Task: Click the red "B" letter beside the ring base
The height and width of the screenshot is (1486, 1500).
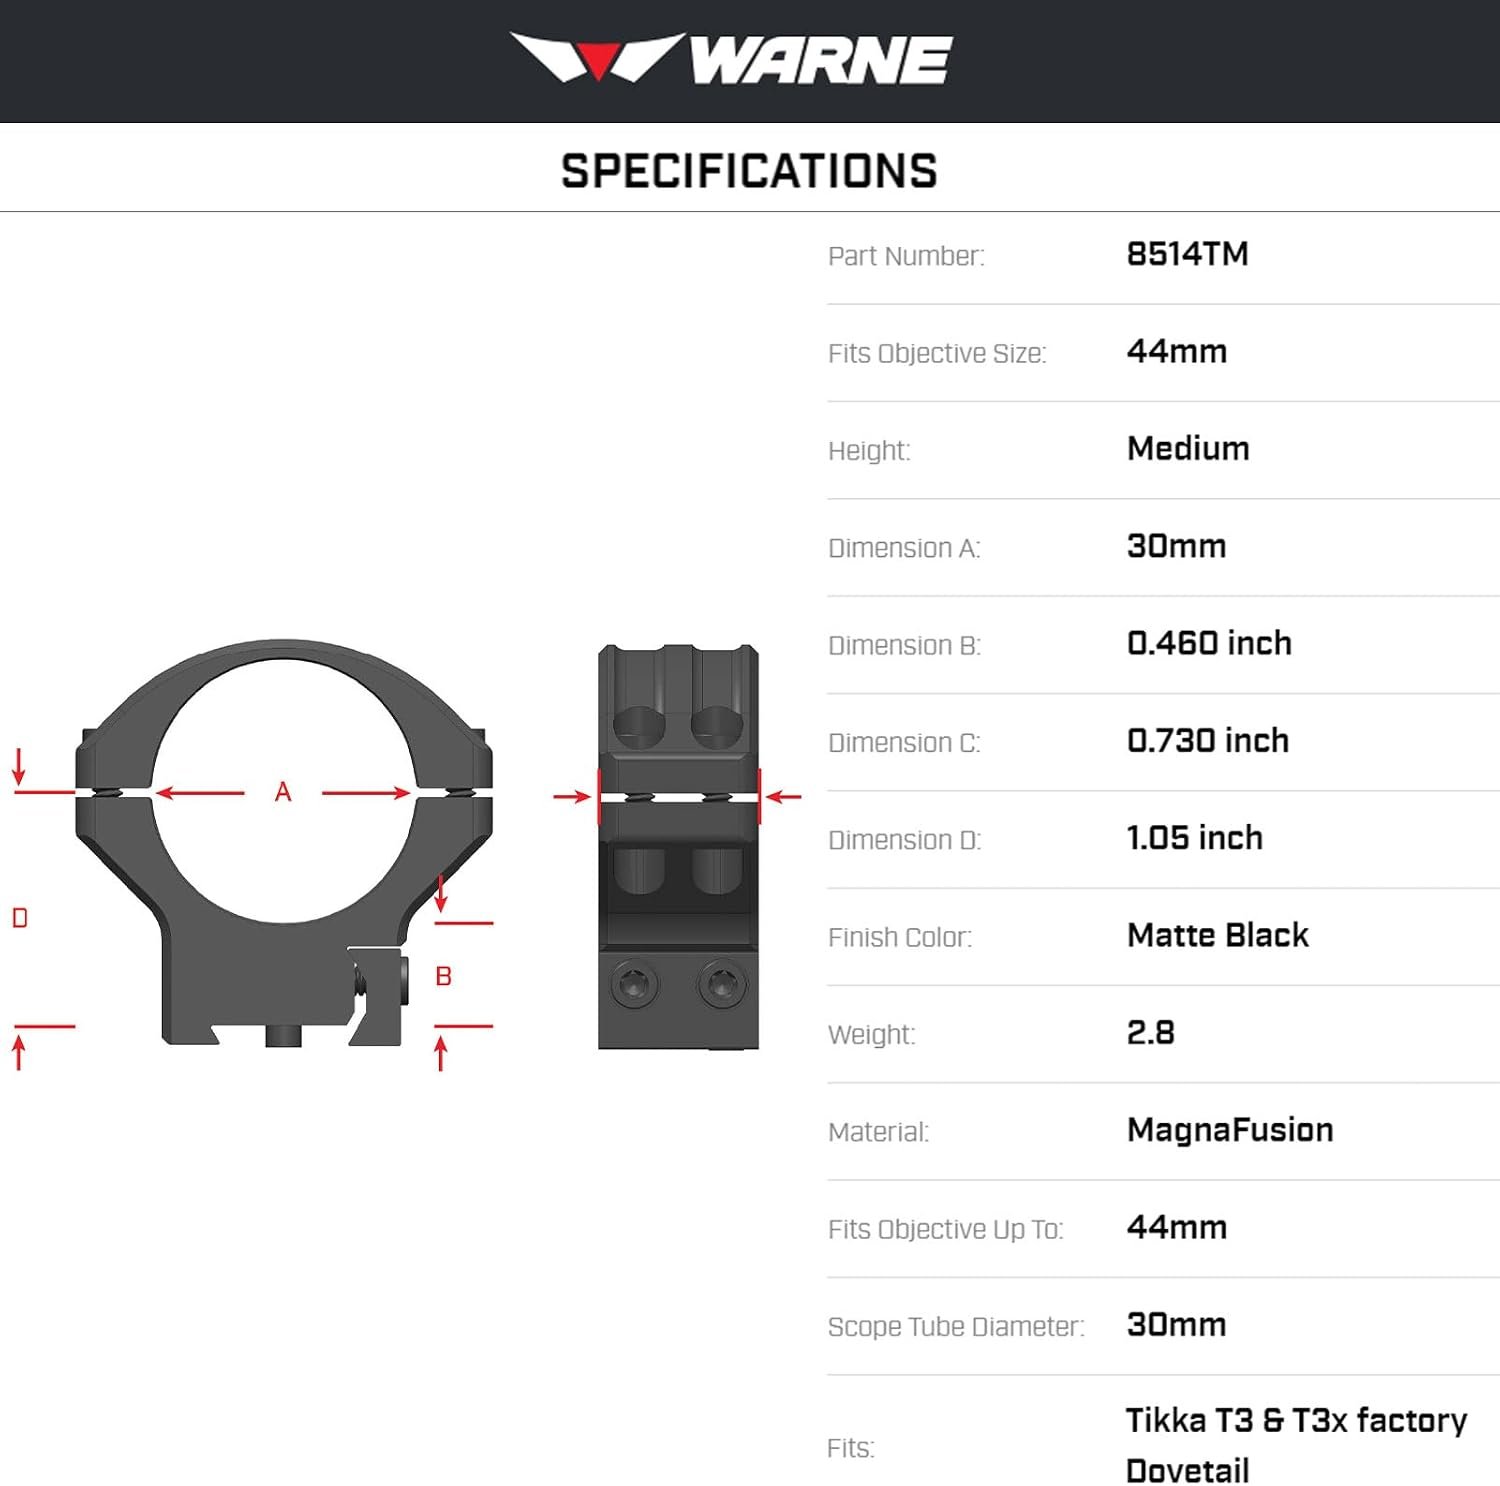Action: click(444, 976)
